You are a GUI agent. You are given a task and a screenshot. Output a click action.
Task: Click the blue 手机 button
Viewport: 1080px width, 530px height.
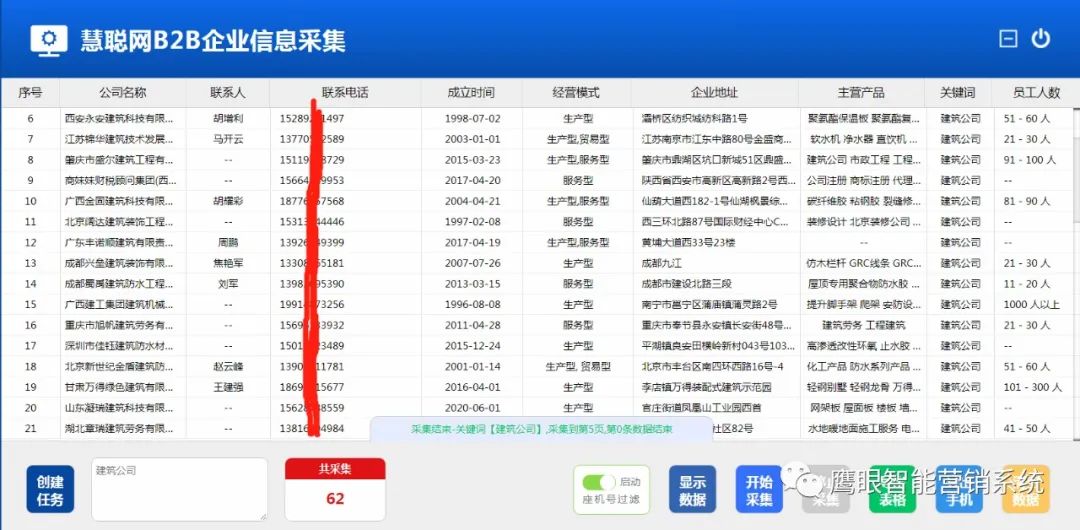(959, 489)
